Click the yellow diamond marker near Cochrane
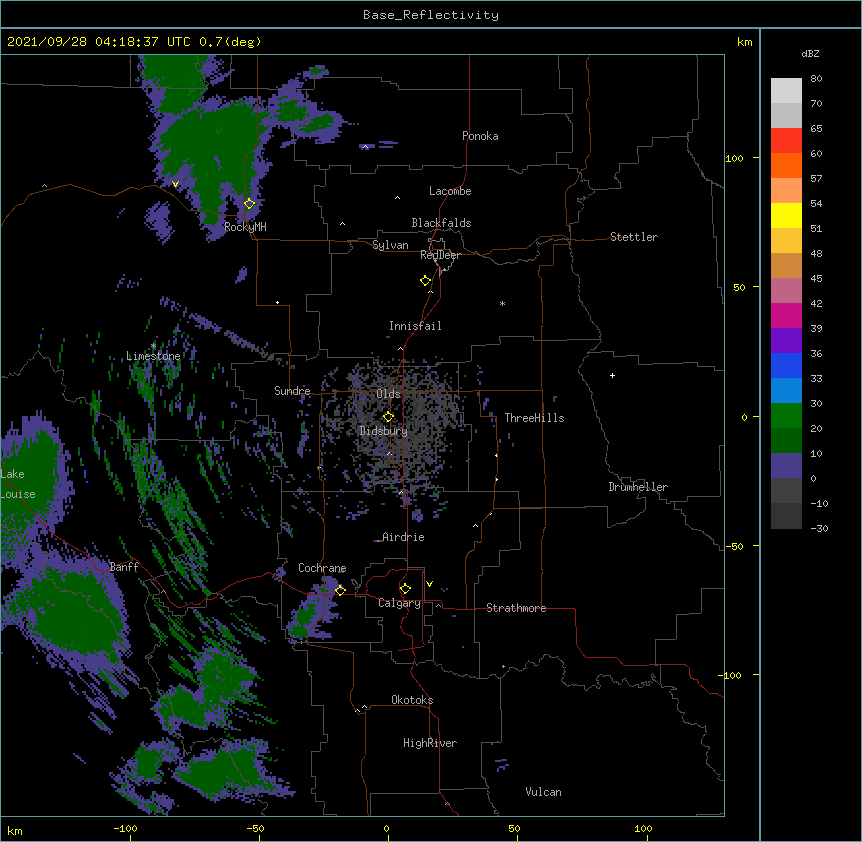This screenshot has width=862, height=842. tap(340, 590)
